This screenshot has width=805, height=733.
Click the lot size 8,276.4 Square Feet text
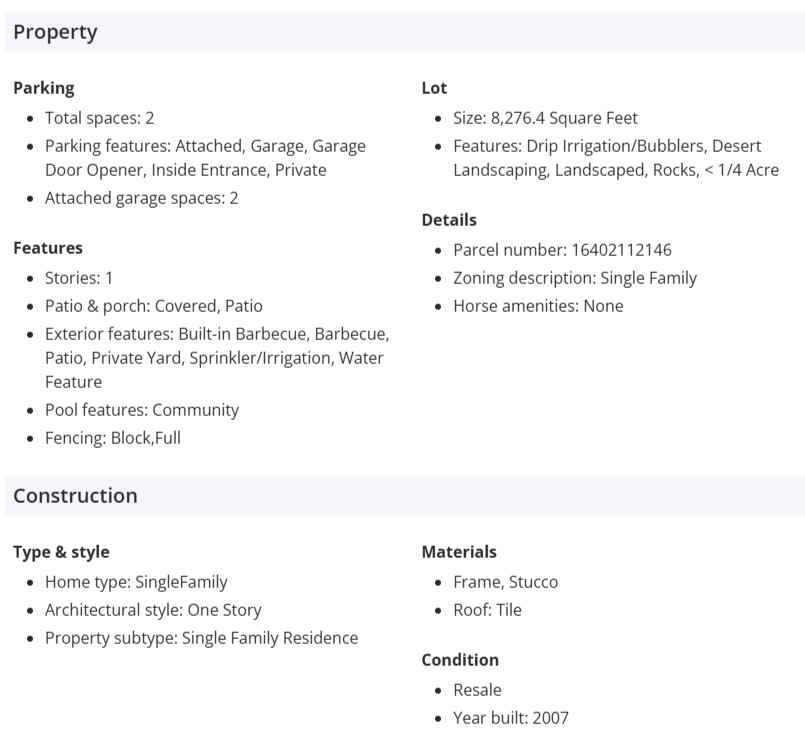[x=564, y=118]
